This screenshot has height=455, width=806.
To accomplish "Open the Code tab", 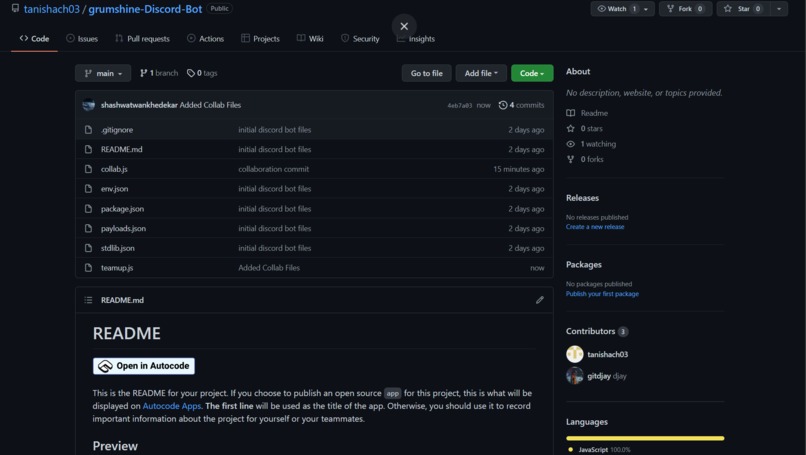I will pos(34,39).
